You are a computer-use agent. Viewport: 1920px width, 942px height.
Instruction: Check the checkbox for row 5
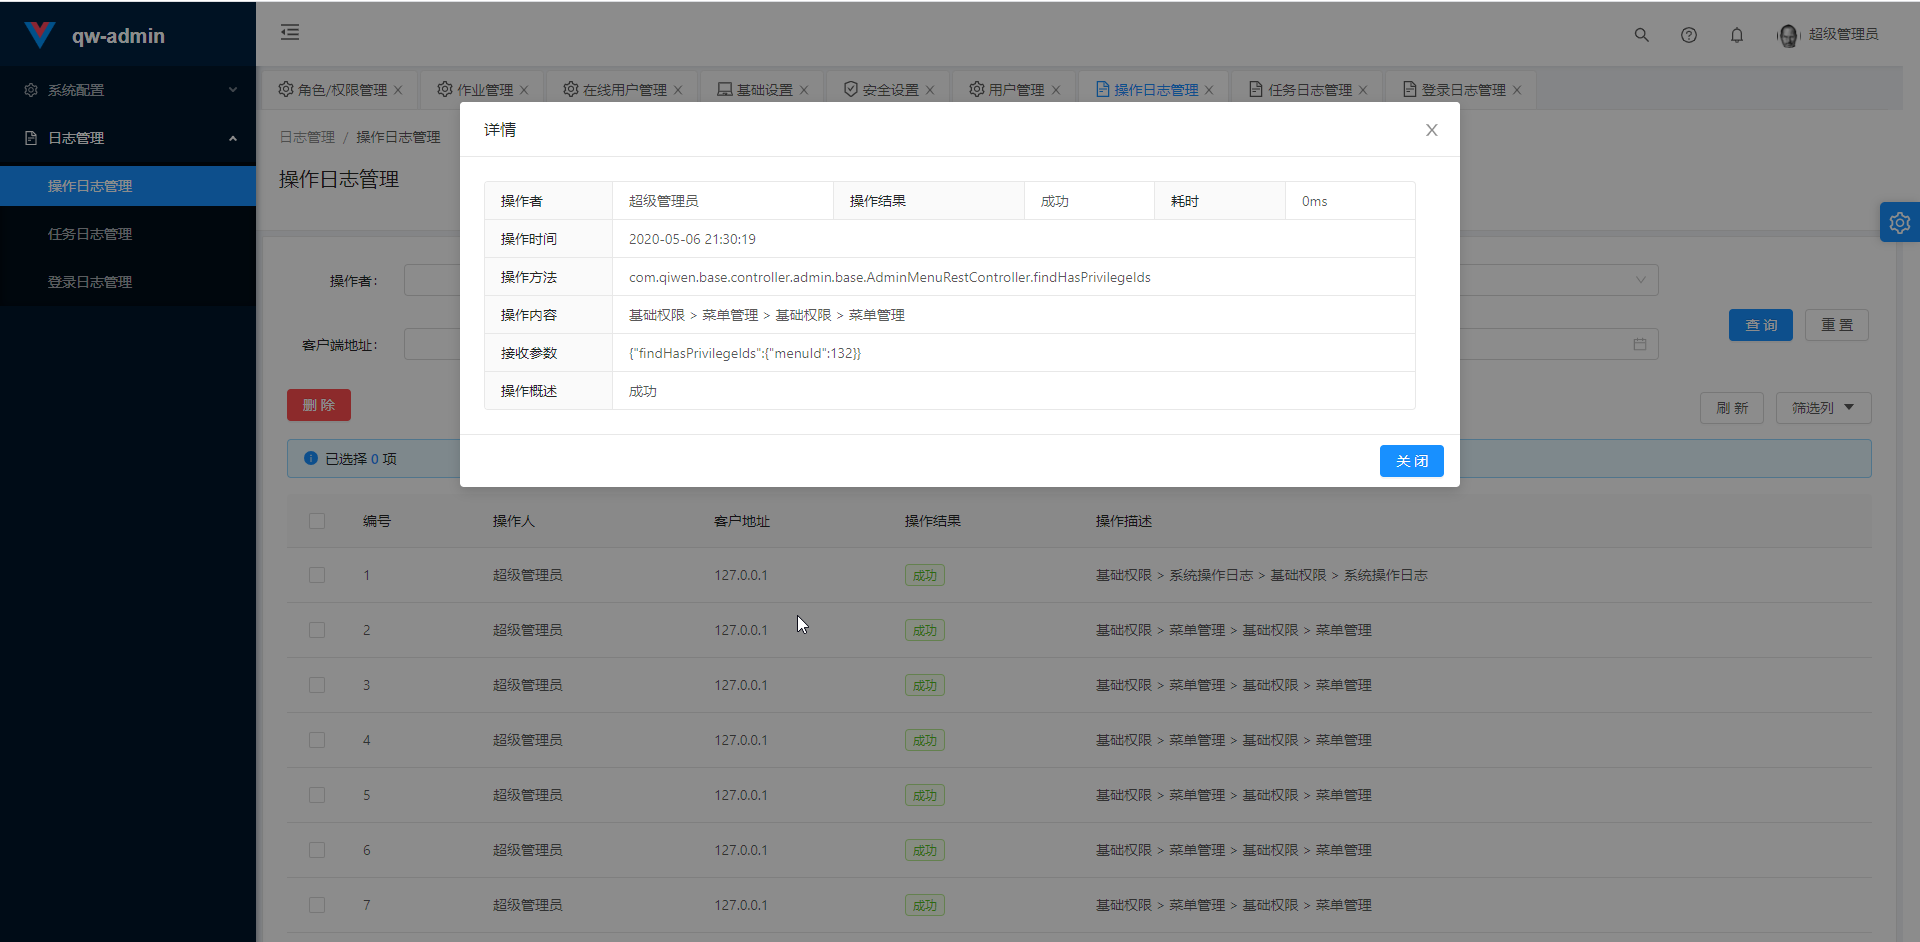click(317, 795)
